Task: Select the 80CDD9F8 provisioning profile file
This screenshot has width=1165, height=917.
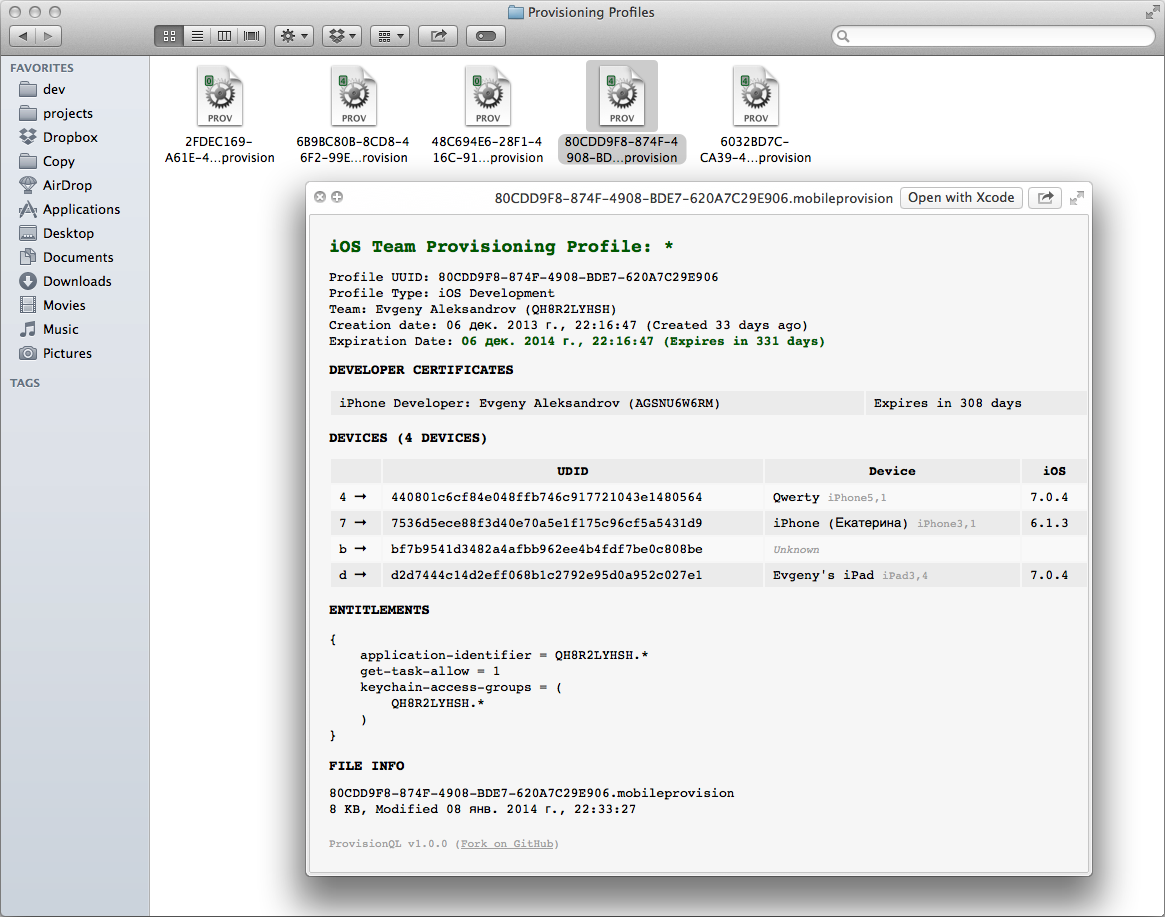Action: [622, 114]
